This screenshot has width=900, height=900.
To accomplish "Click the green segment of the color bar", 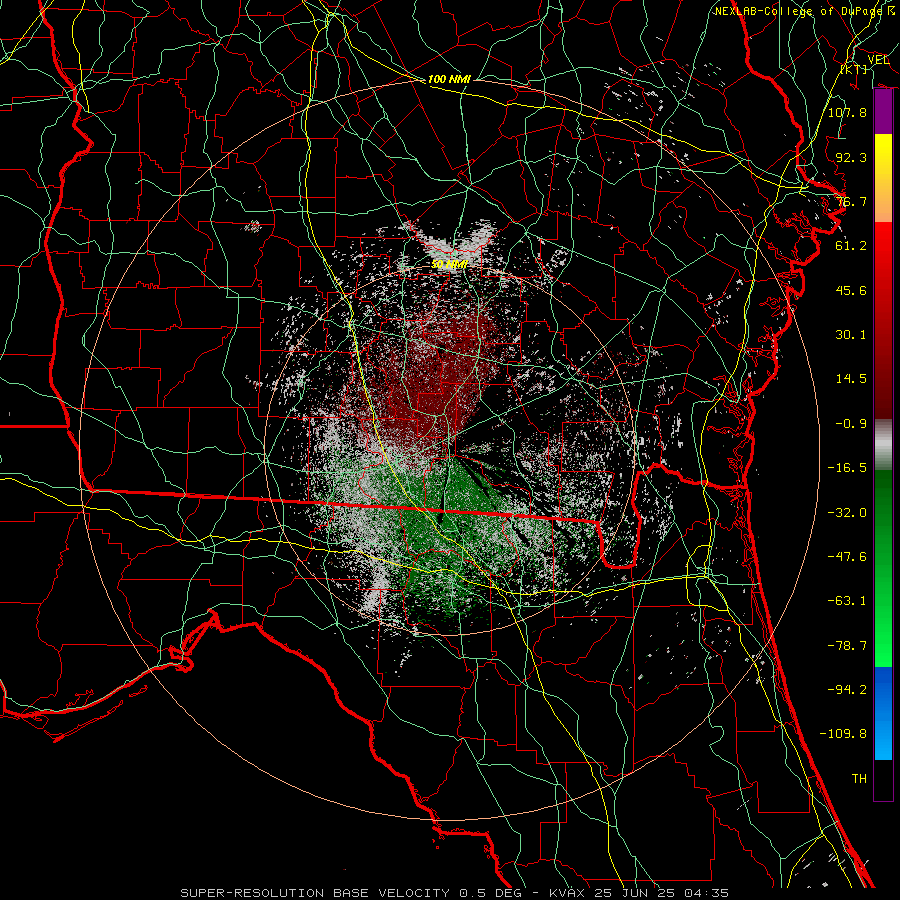I will (x=883, y=568).
